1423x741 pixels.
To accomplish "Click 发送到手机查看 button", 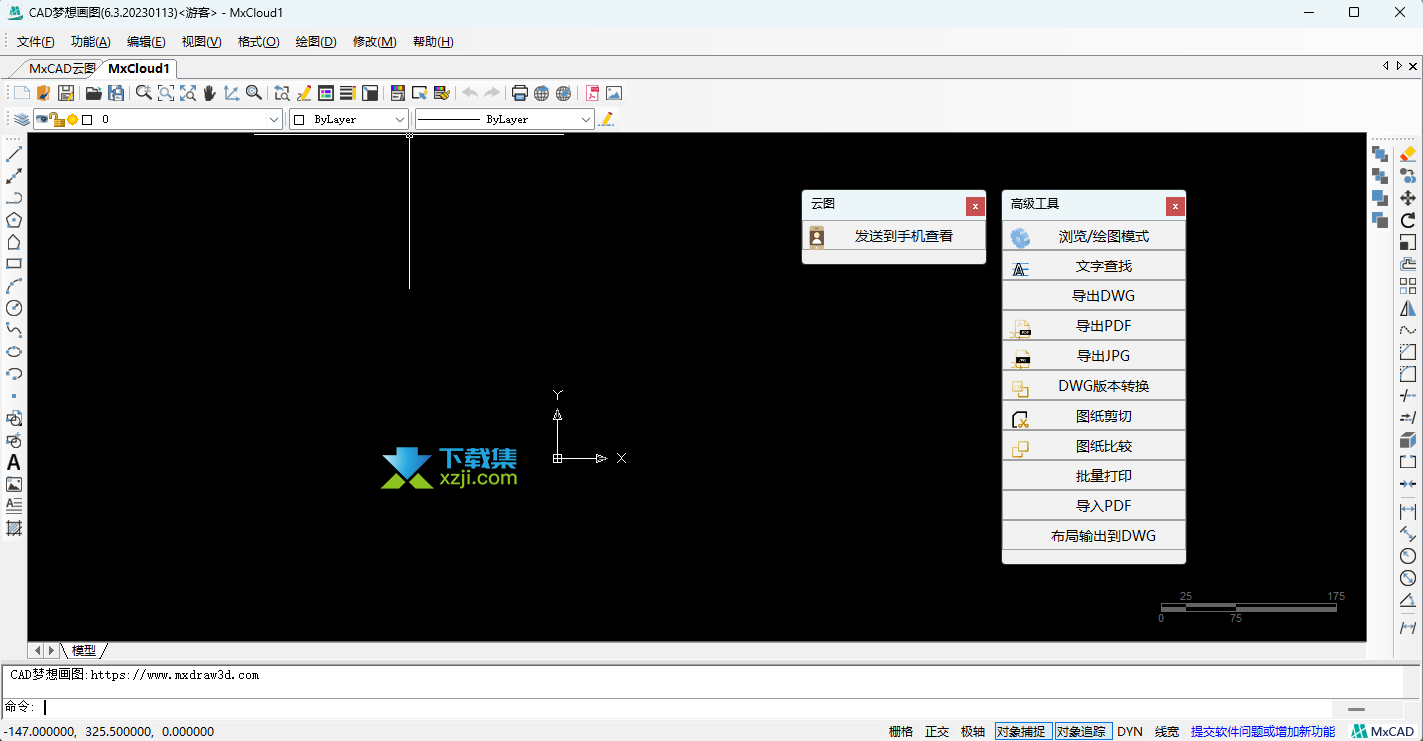I will coord(894,236).
